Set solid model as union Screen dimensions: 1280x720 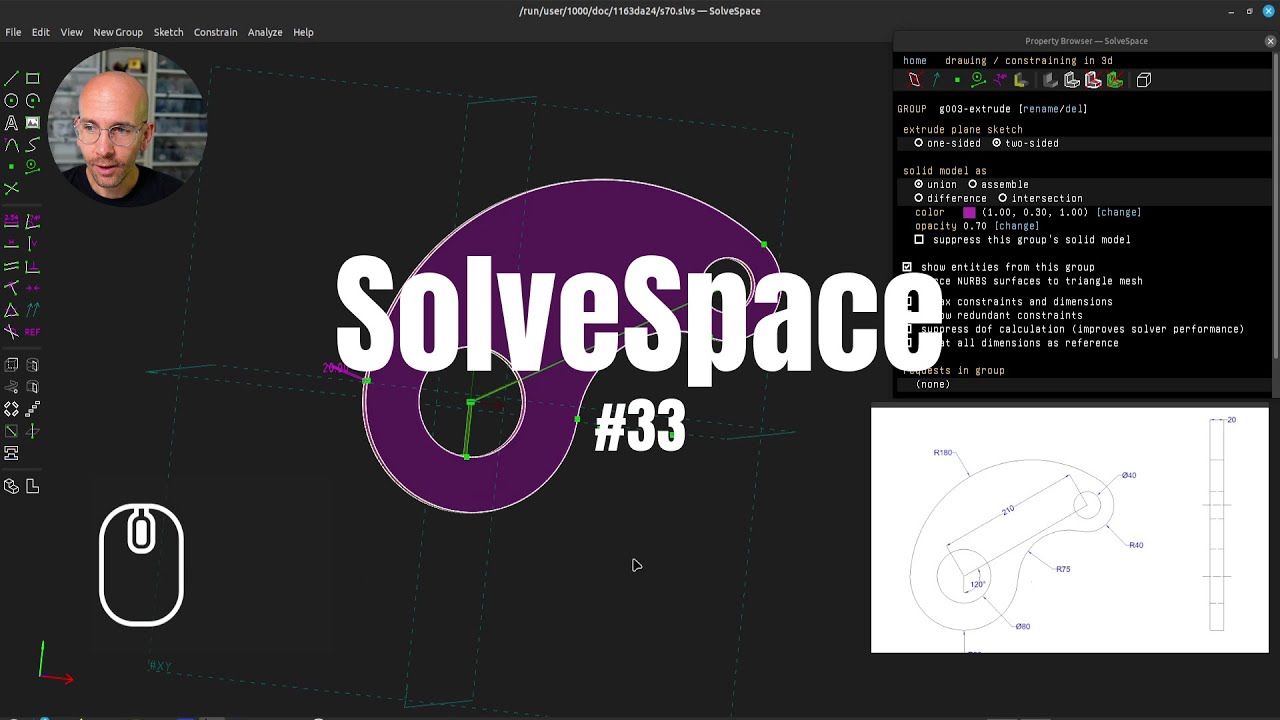point(935,185)
